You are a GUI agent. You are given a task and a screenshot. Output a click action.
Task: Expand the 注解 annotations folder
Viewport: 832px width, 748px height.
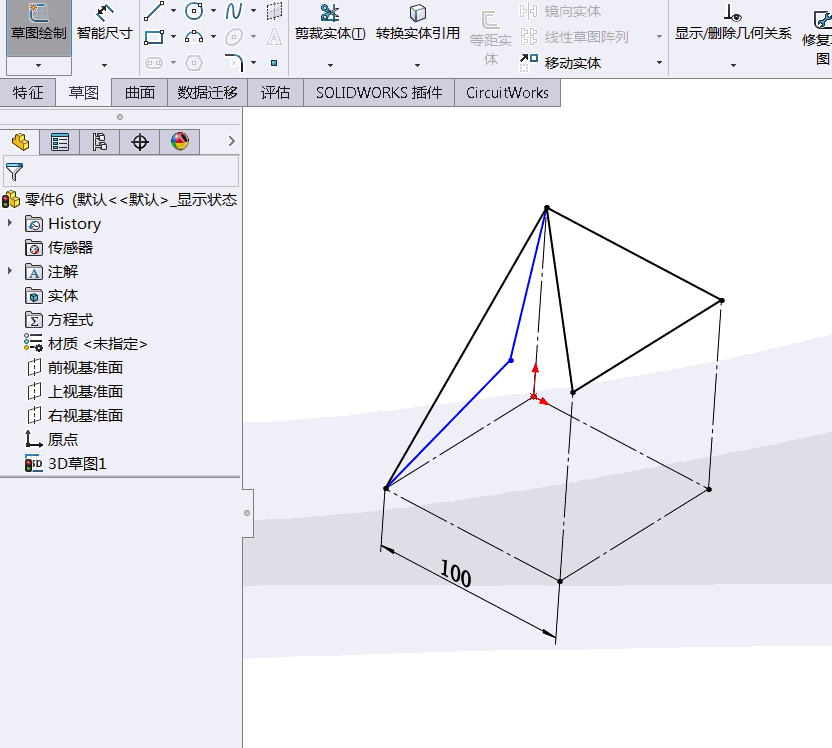tap(10, 271)
